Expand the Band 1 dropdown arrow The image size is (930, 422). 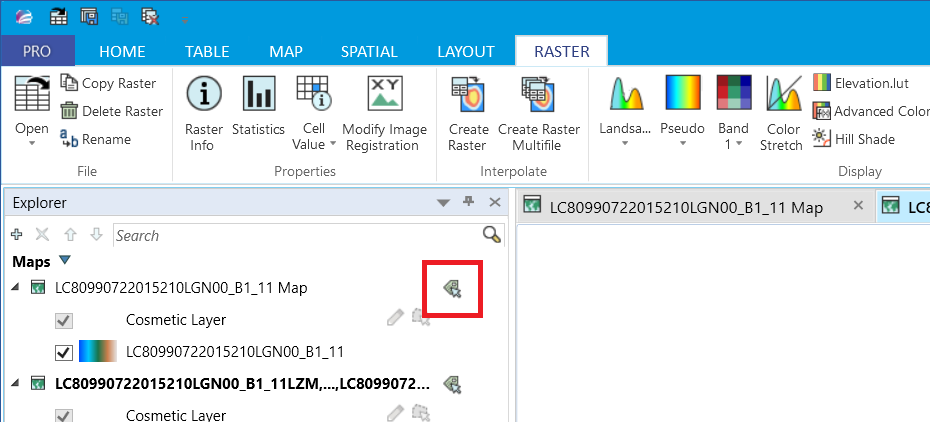click(x=739, y=144)
